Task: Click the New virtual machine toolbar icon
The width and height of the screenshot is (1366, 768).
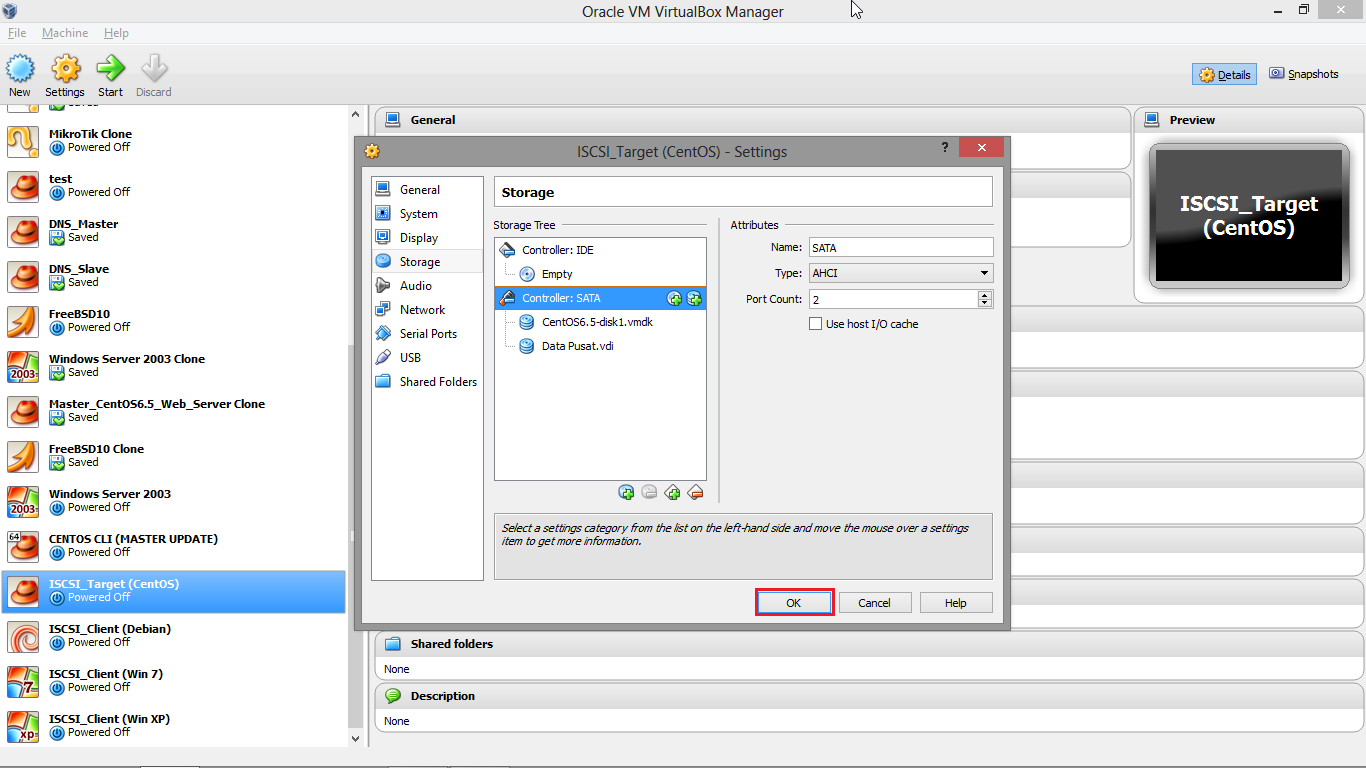Action: [x=20, y=69]
